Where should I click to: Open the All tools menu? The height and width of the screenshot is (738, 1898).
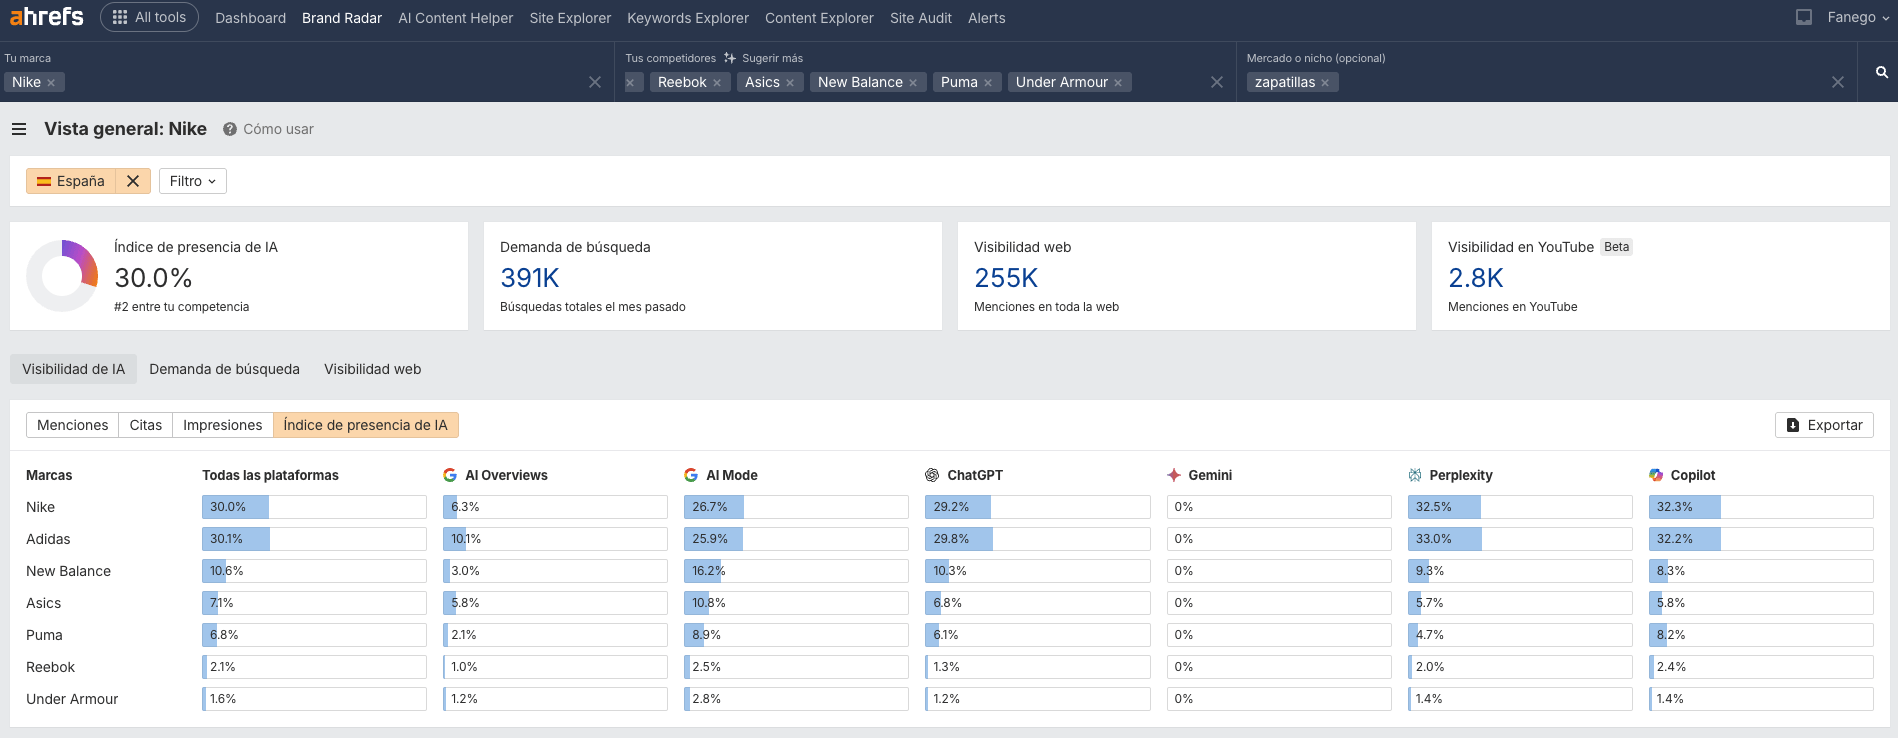tap(149, 17)
